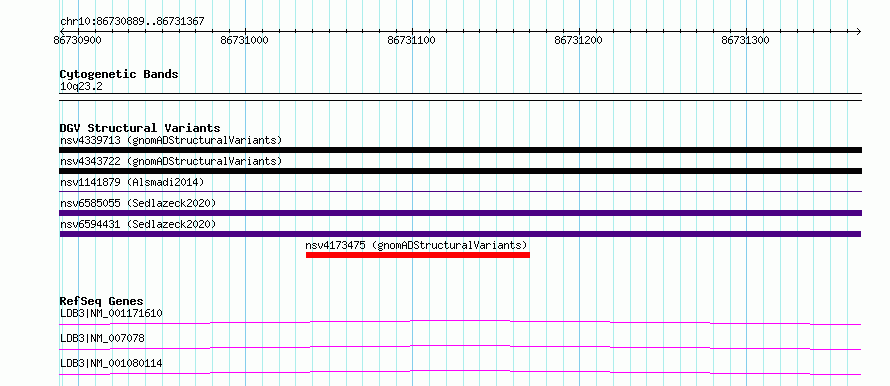Select the RefSeq Genes track heading
Image resolution: width=890 pixels, height=386 pixels.
(x=102, y=301)
